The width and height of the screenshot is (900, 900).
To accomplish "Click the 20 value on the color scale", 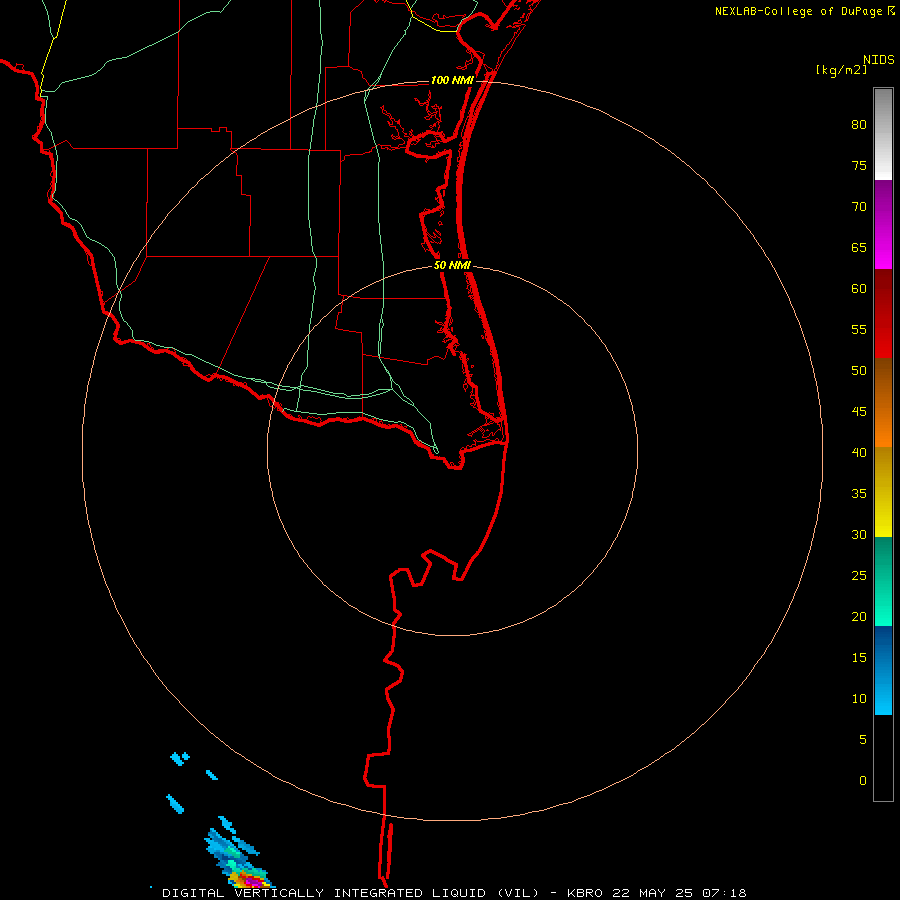I will click(859, 616).
